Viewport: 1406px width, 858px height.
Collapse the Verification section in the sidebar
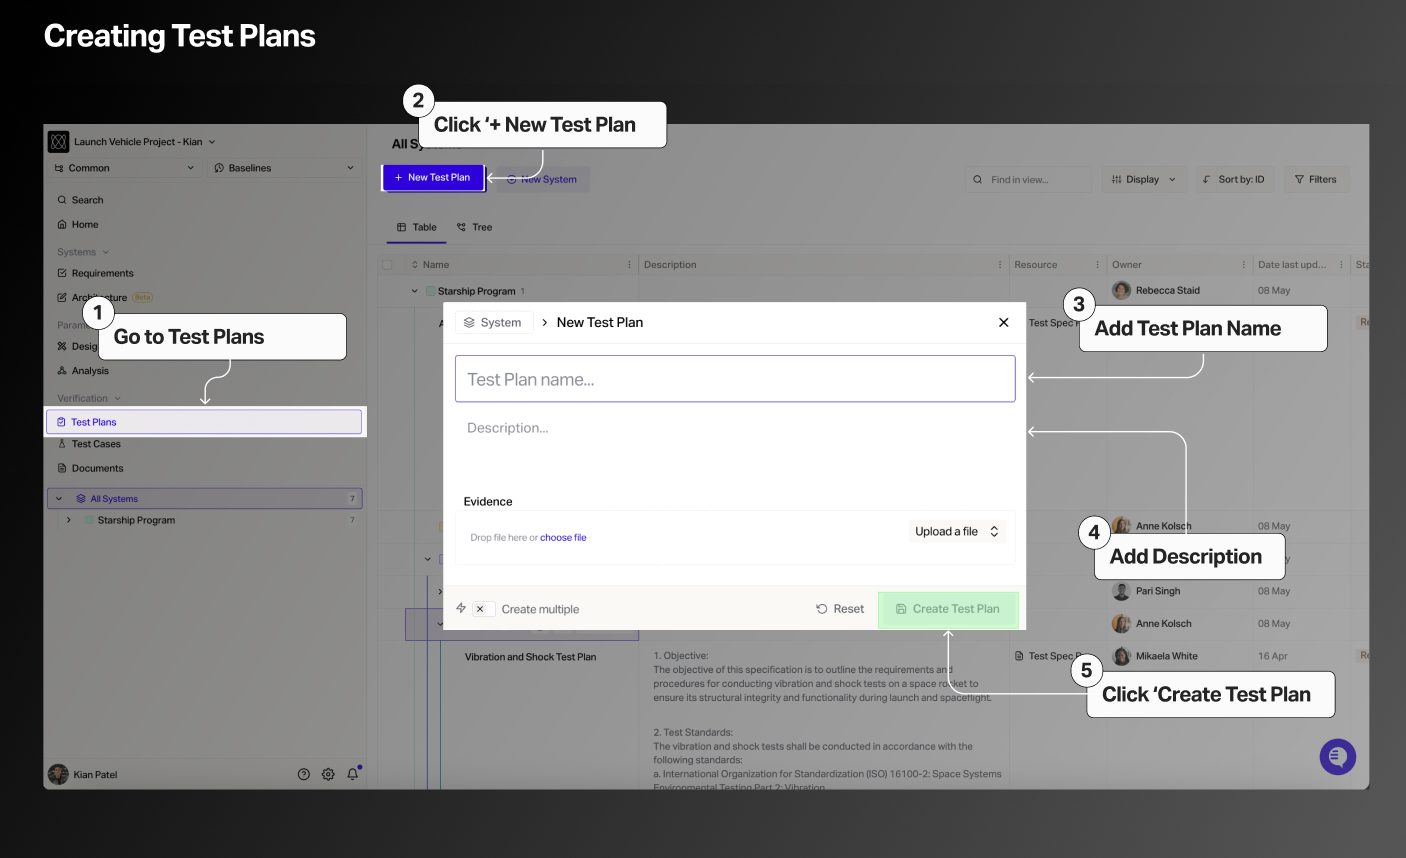(88, 398)
